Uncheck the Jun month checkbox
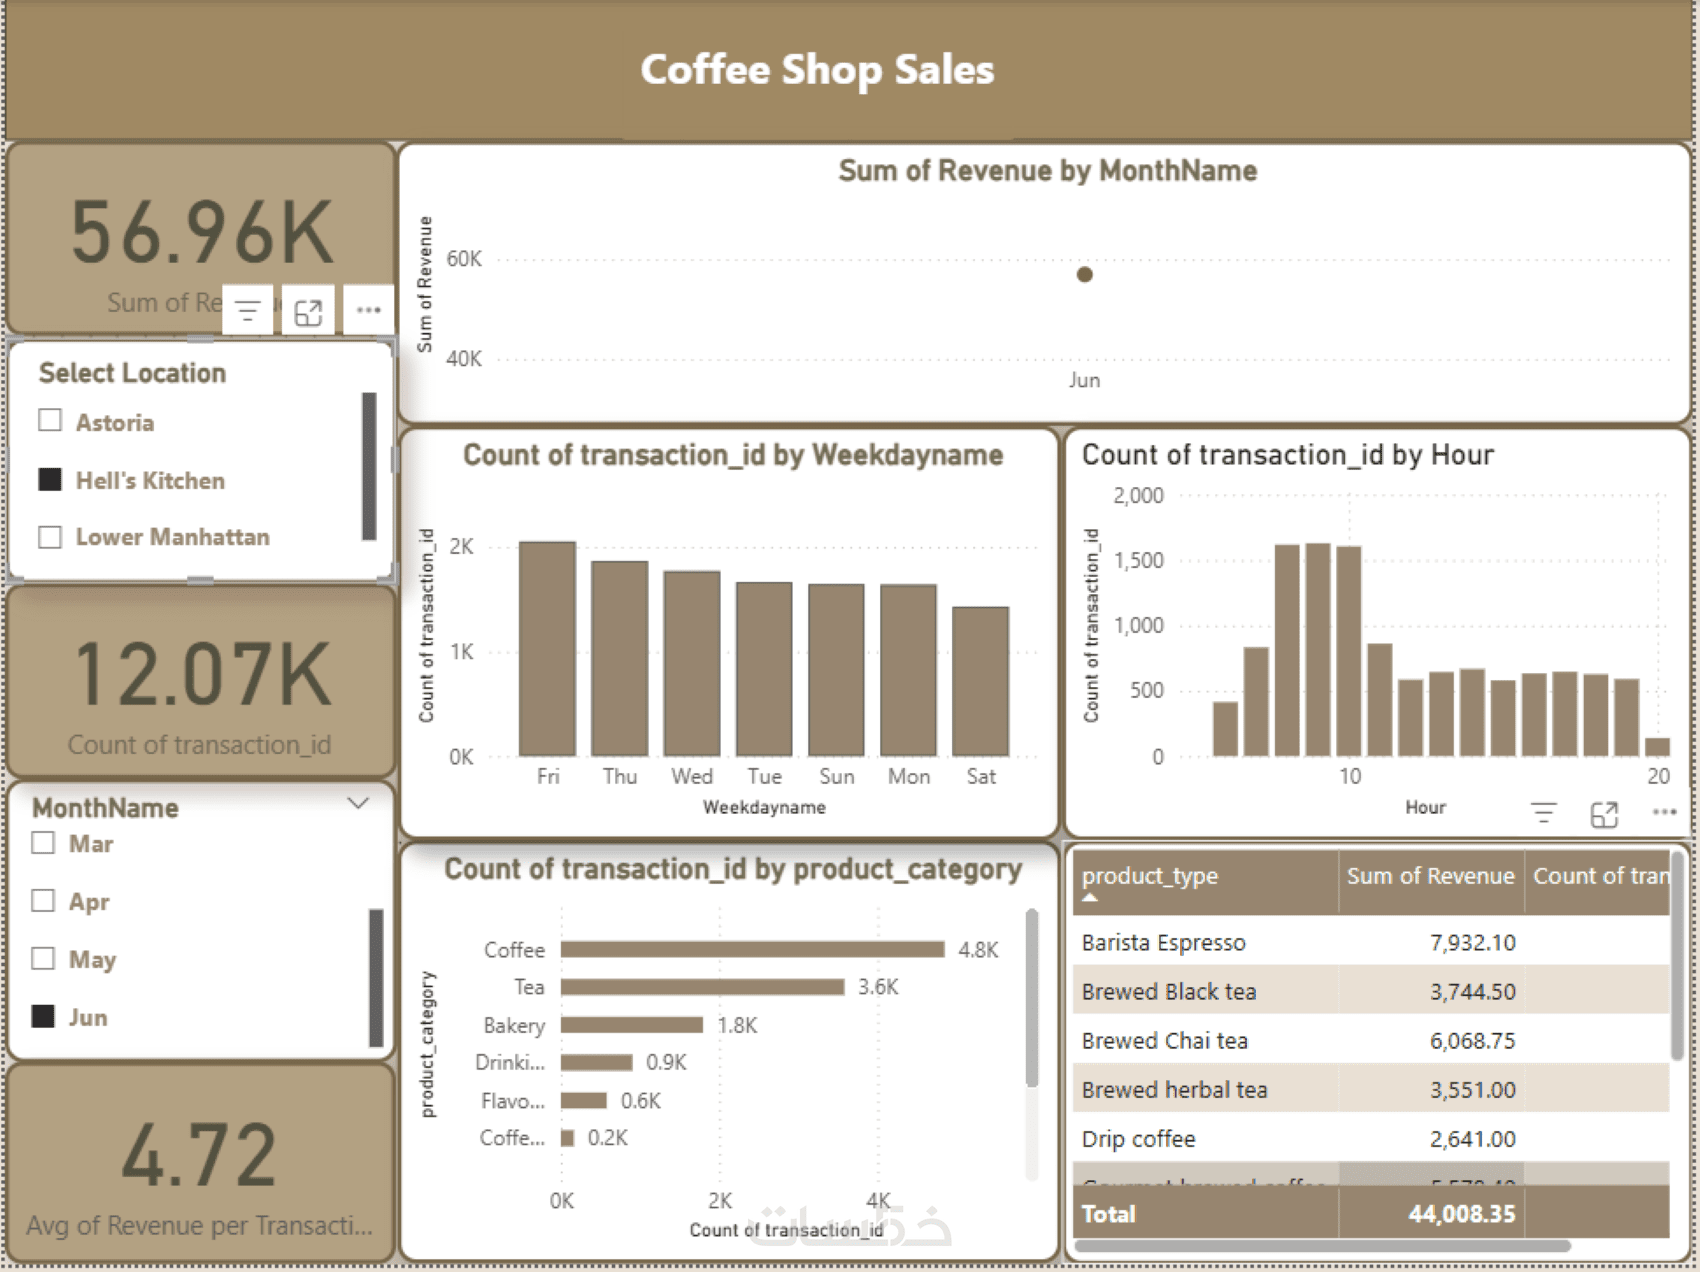The height and width of the screenshot is (1272, 1700). tap(43, 1016)
